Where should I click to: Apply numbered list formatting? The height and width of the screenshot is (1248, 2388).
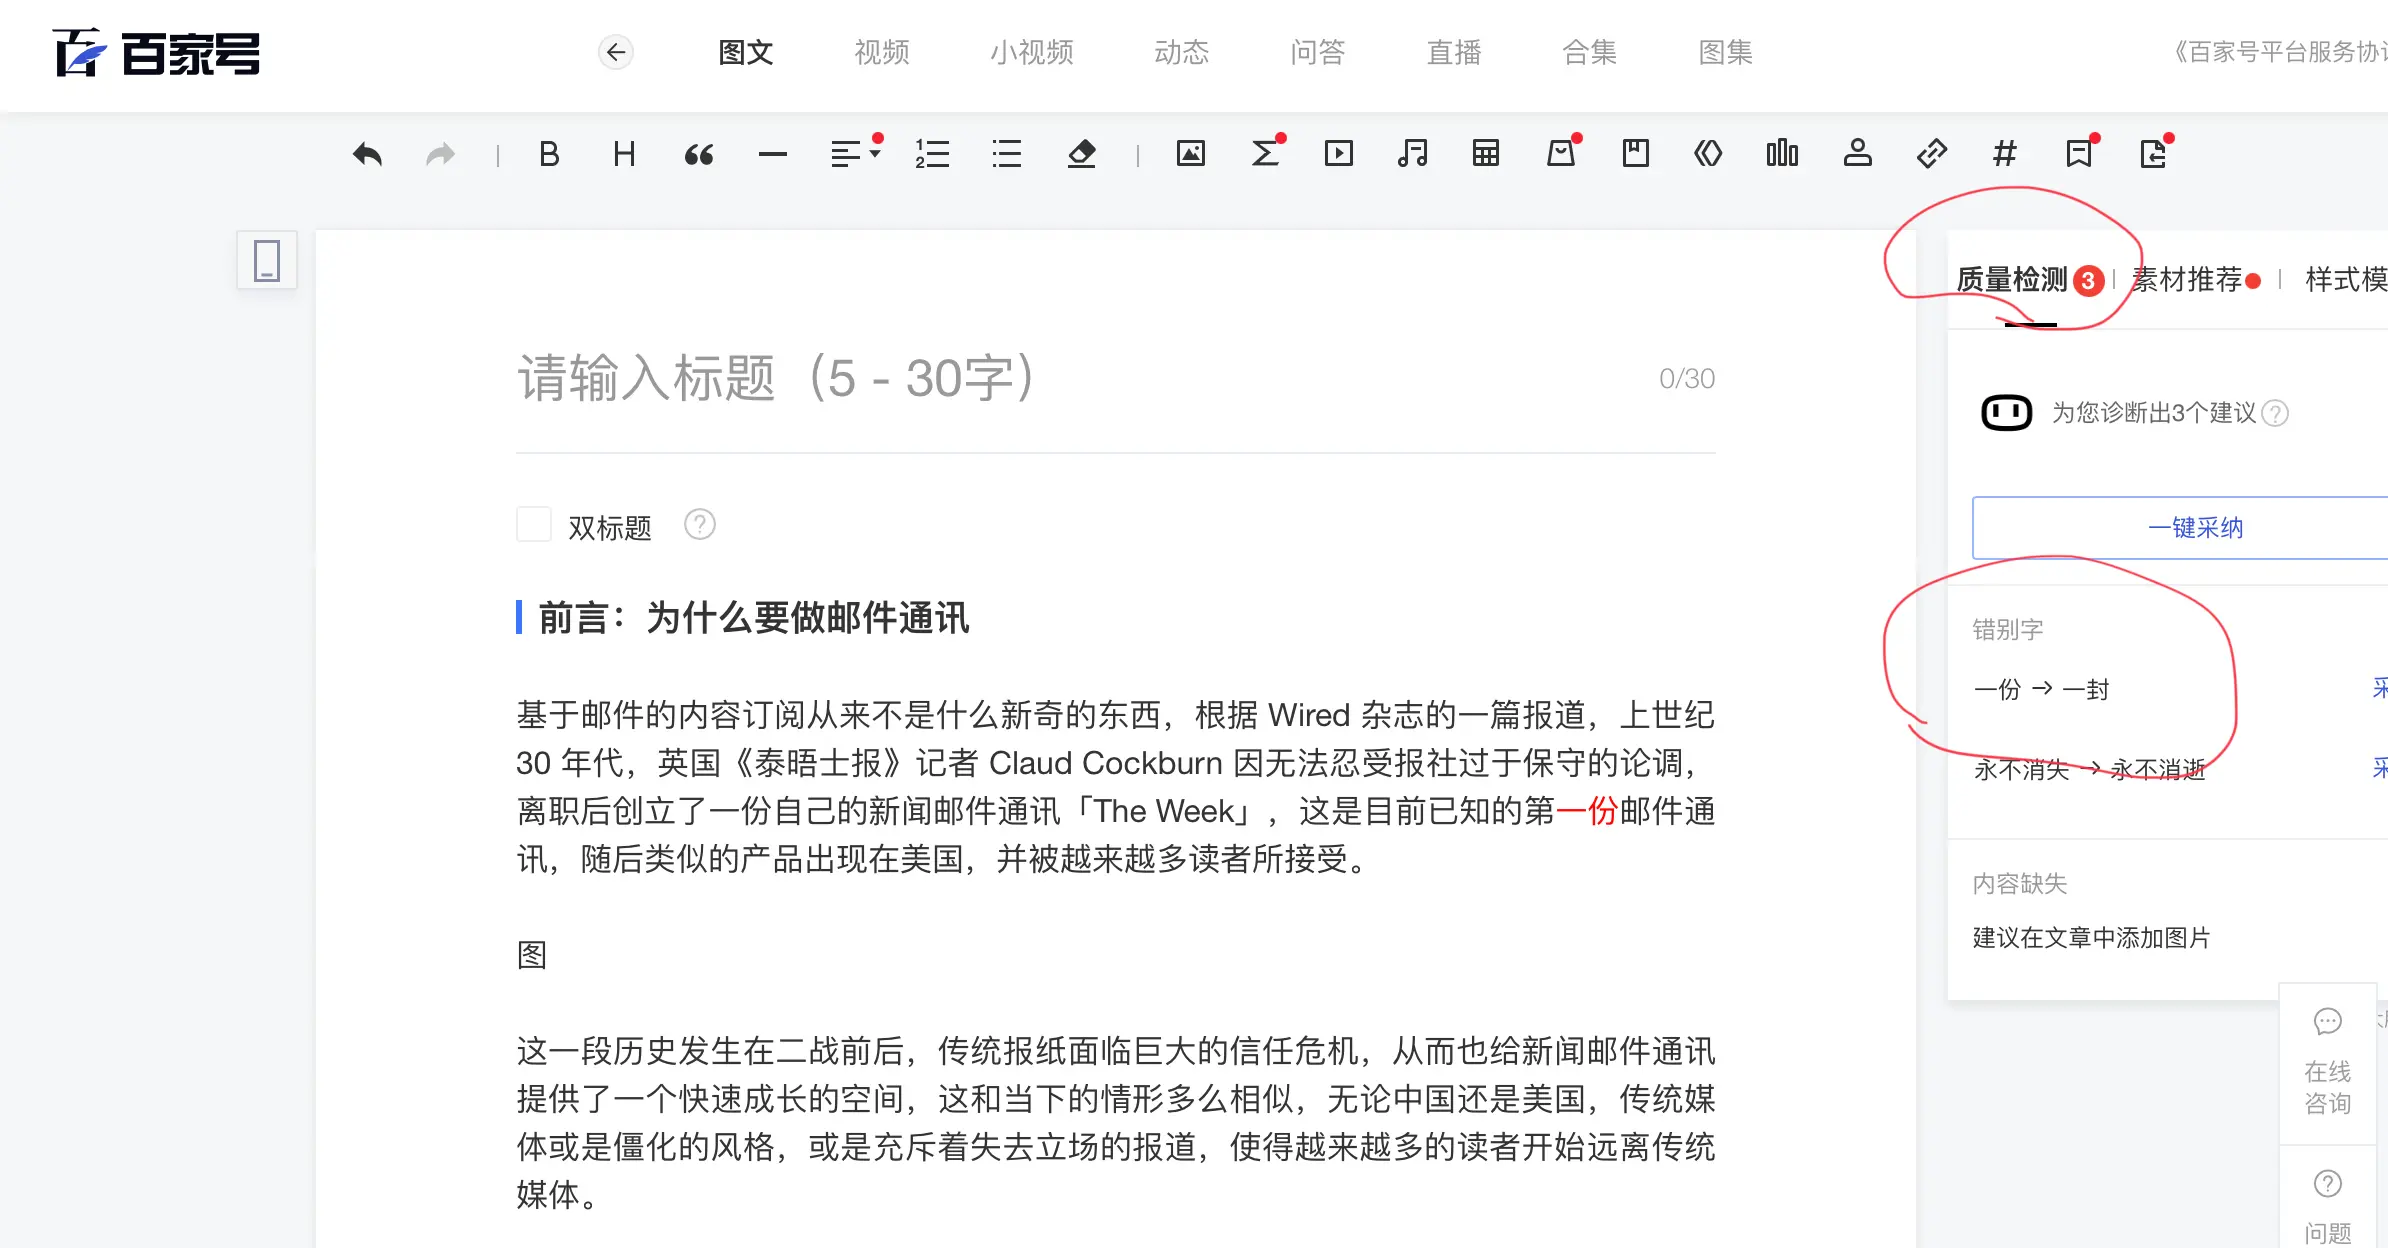pyautogui.click(x=932, y=154)
